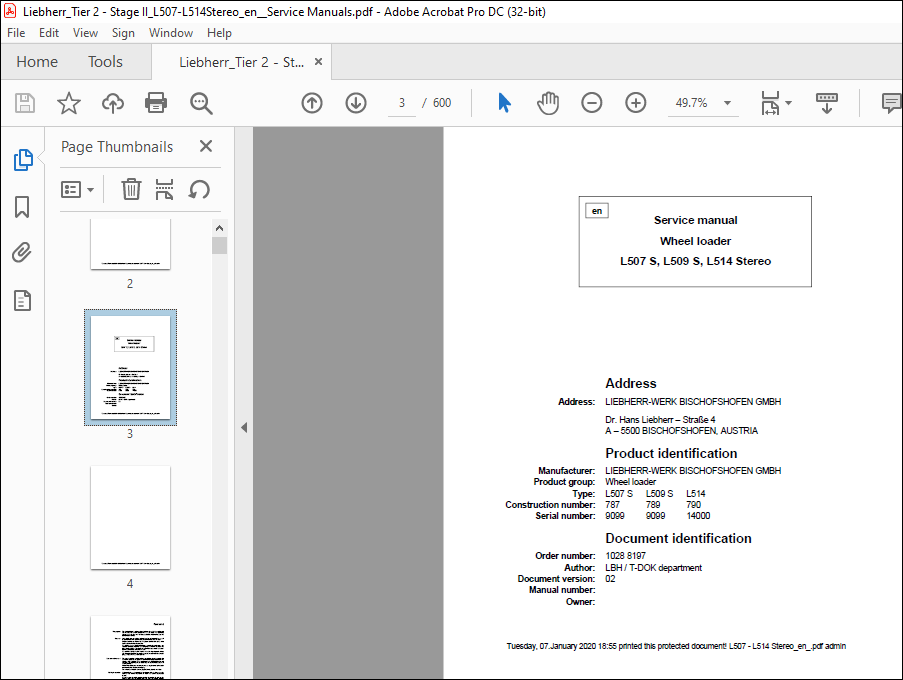Viewport: 903px width, 680px height.
Task: Open the Edit menu
Action: (49, 33)
